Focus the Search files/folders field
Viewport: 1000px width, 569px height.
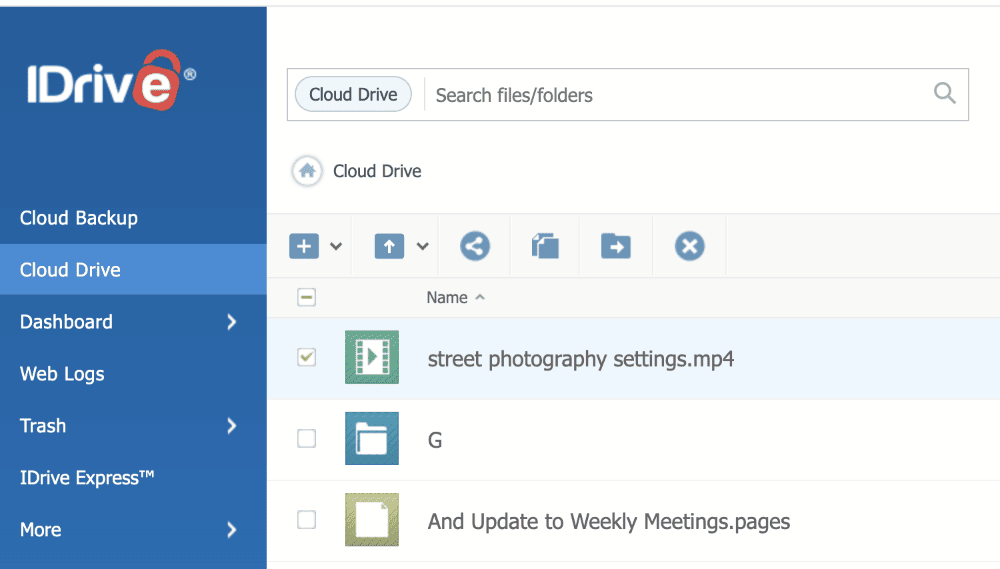click(670, 95)
